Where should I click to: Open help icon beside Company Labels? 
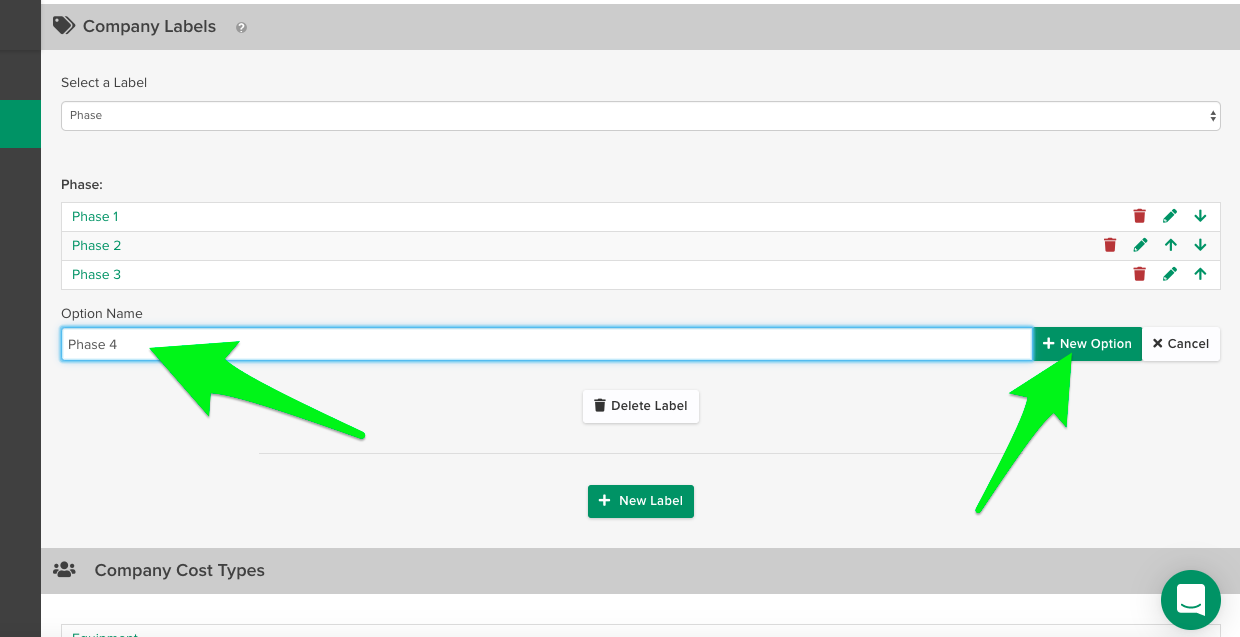pyautogui.click(x=241, y=28)
